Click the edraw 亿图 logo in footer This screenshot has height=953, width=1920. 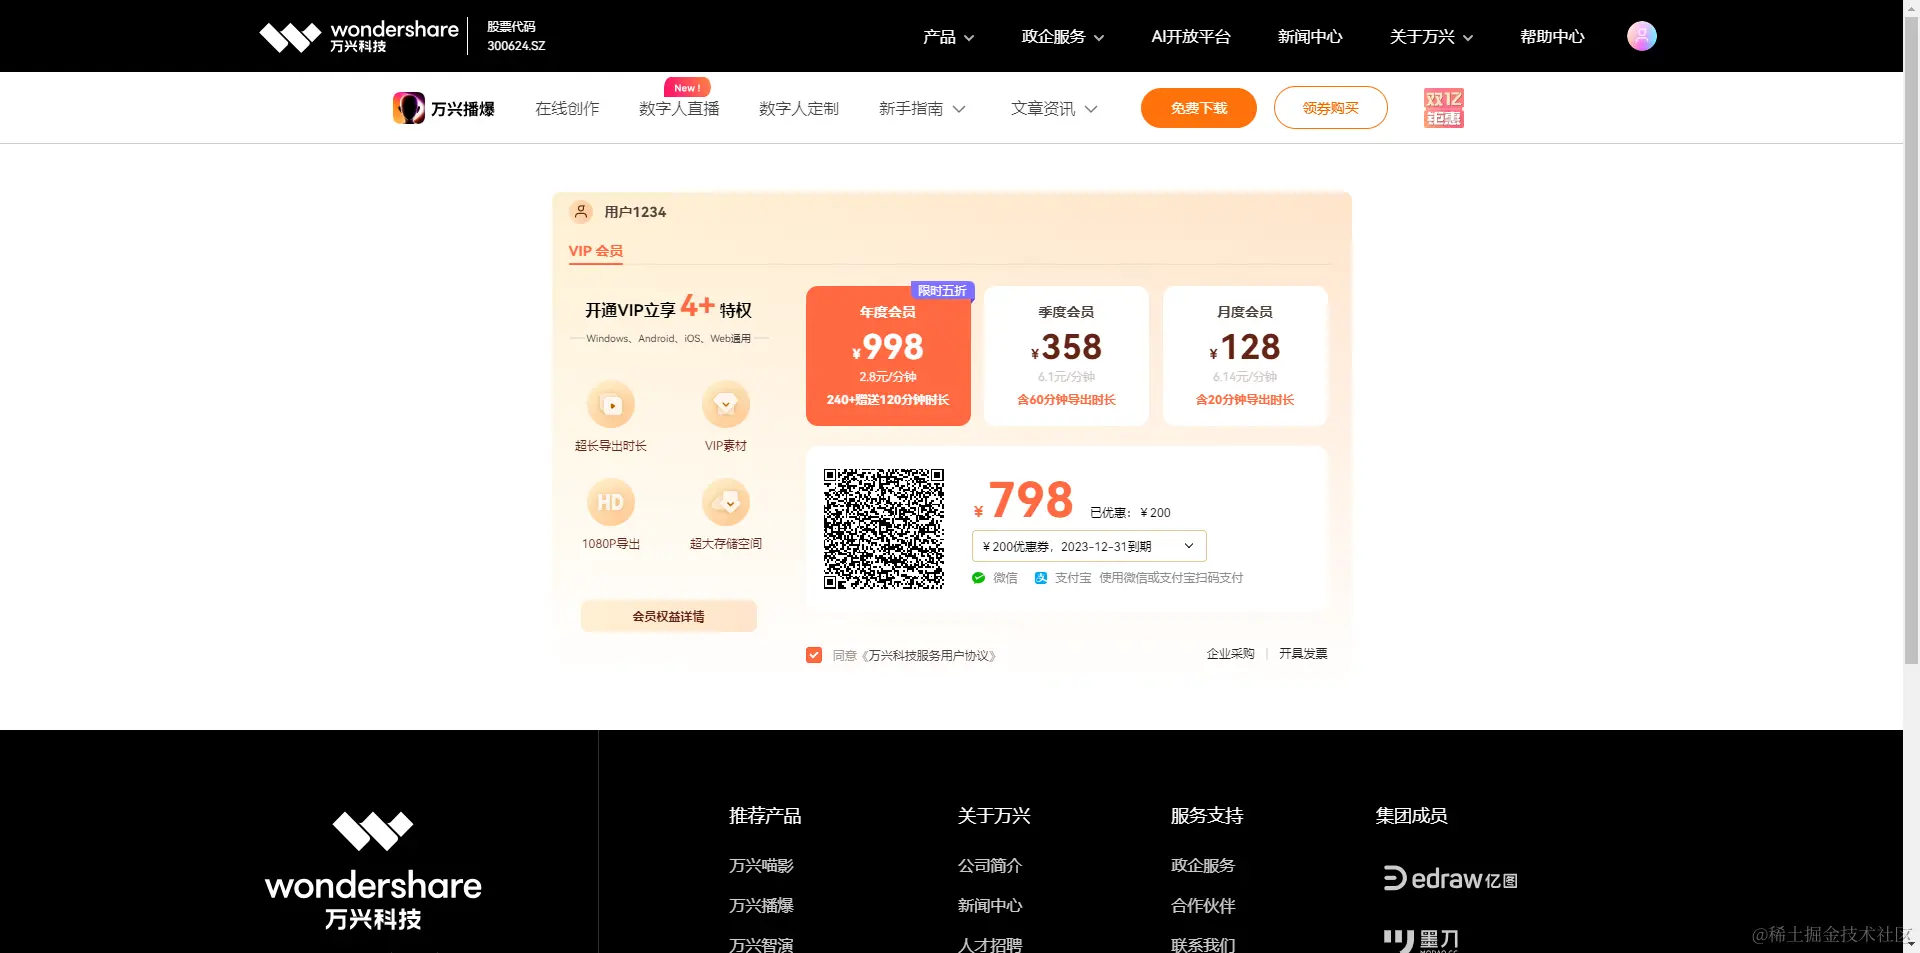point(1450,878)
